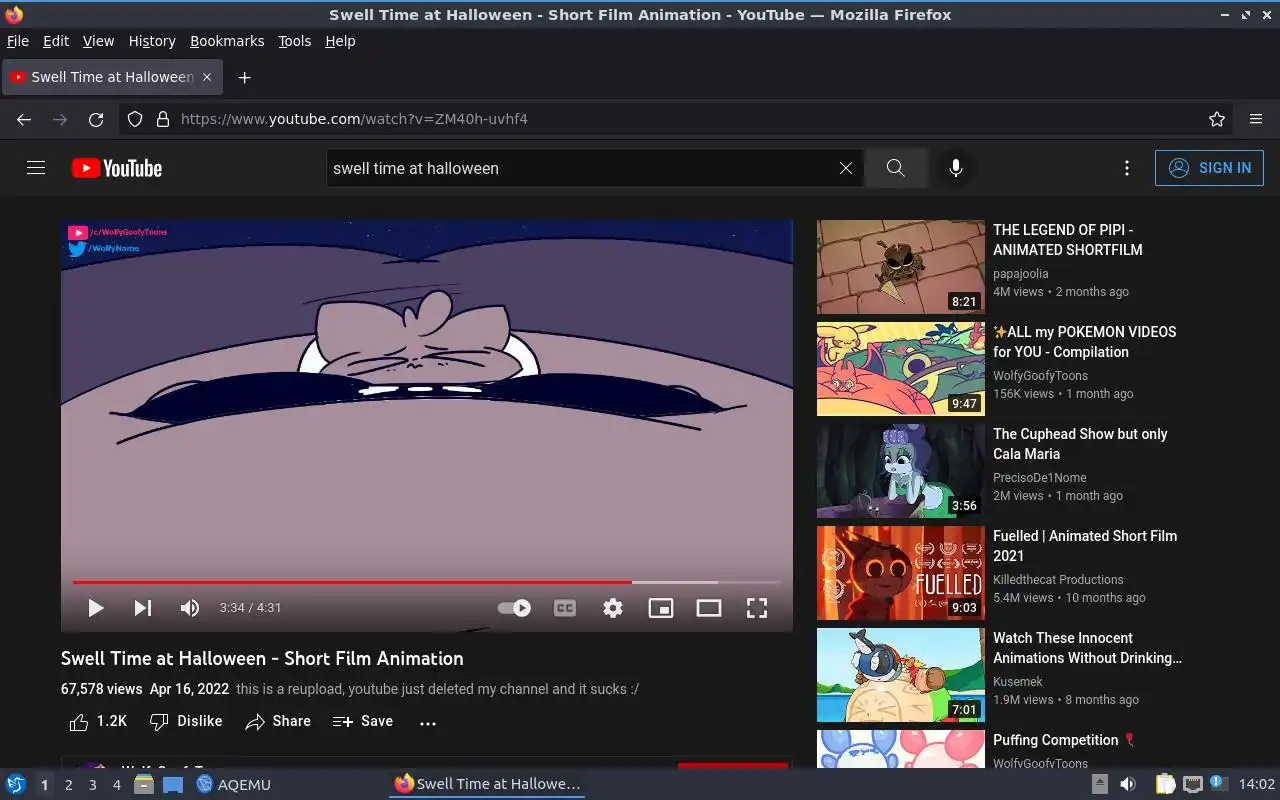Open Puffing Competition video title
Viewport: 1280px width, 800px height.
coord(1064,740)
